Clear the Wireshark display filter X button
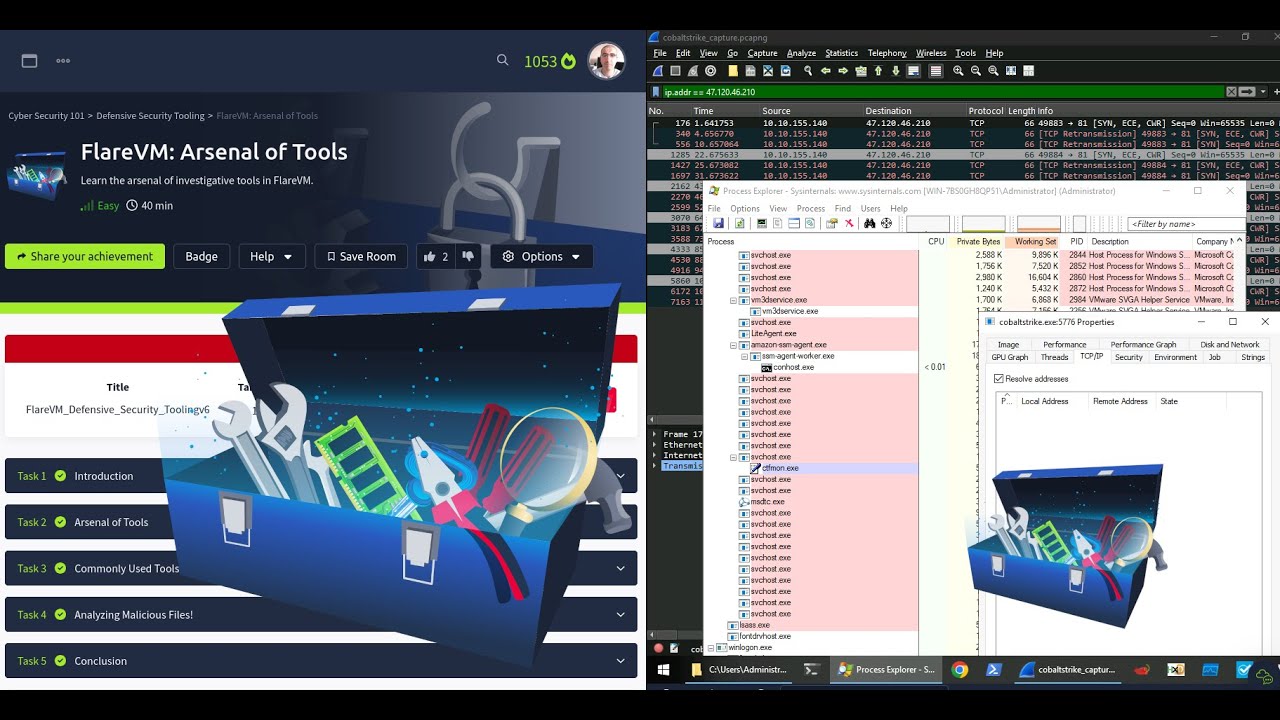 [1229, 91]
